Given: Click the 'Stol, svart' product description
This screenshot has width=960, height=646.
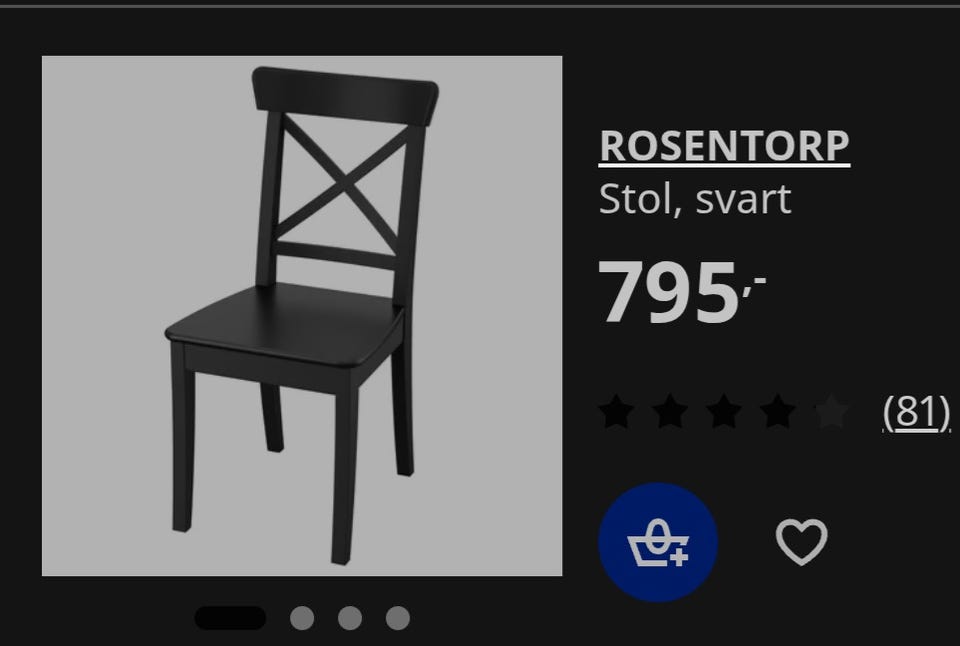Looking at the screenshot, I should click(x=695, y=200).
